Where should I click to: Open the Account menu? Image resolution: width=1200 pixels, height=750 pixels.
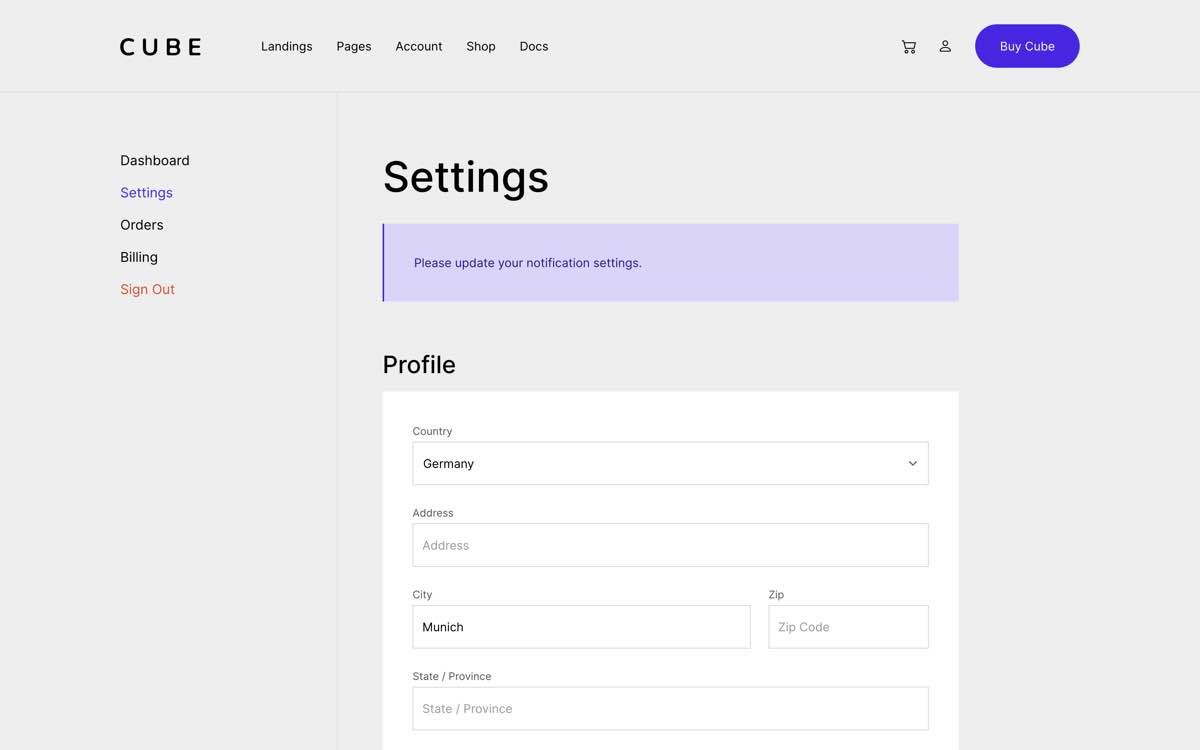pos(418,46)
